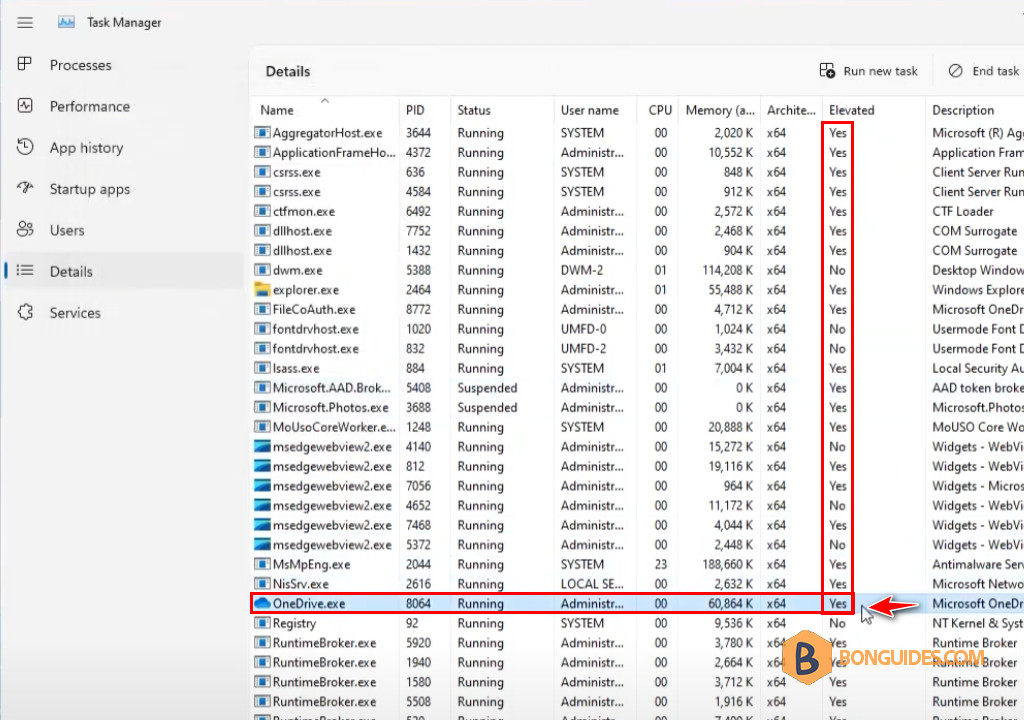Open the Processes page
1024x720 pixels.
tap(123, 65)
